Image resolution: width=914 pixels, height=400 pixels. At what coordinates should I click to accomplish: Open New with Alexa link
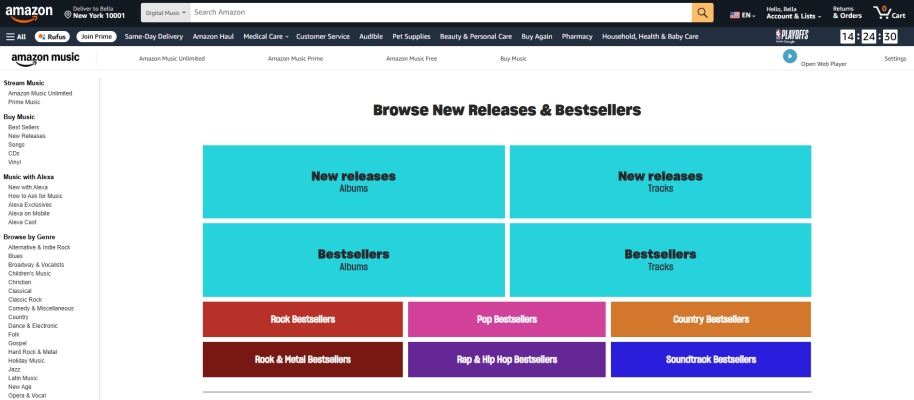coord(28,187)
